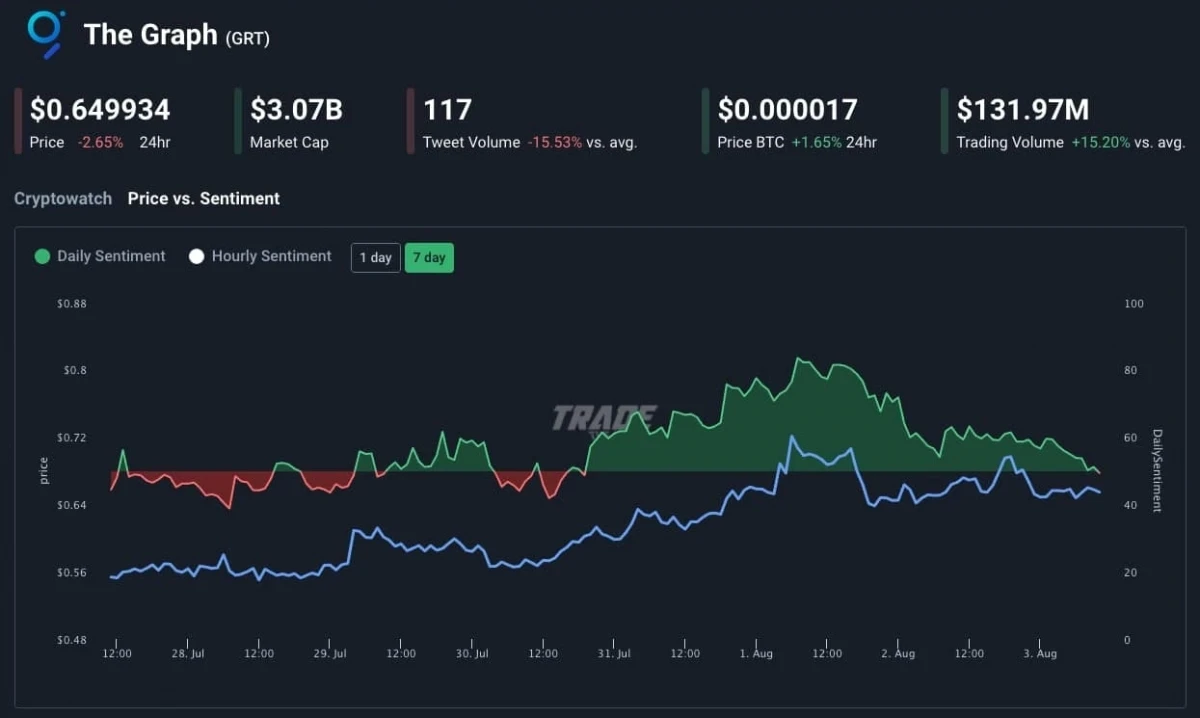Click the -2.65% price change indicator

100,142
